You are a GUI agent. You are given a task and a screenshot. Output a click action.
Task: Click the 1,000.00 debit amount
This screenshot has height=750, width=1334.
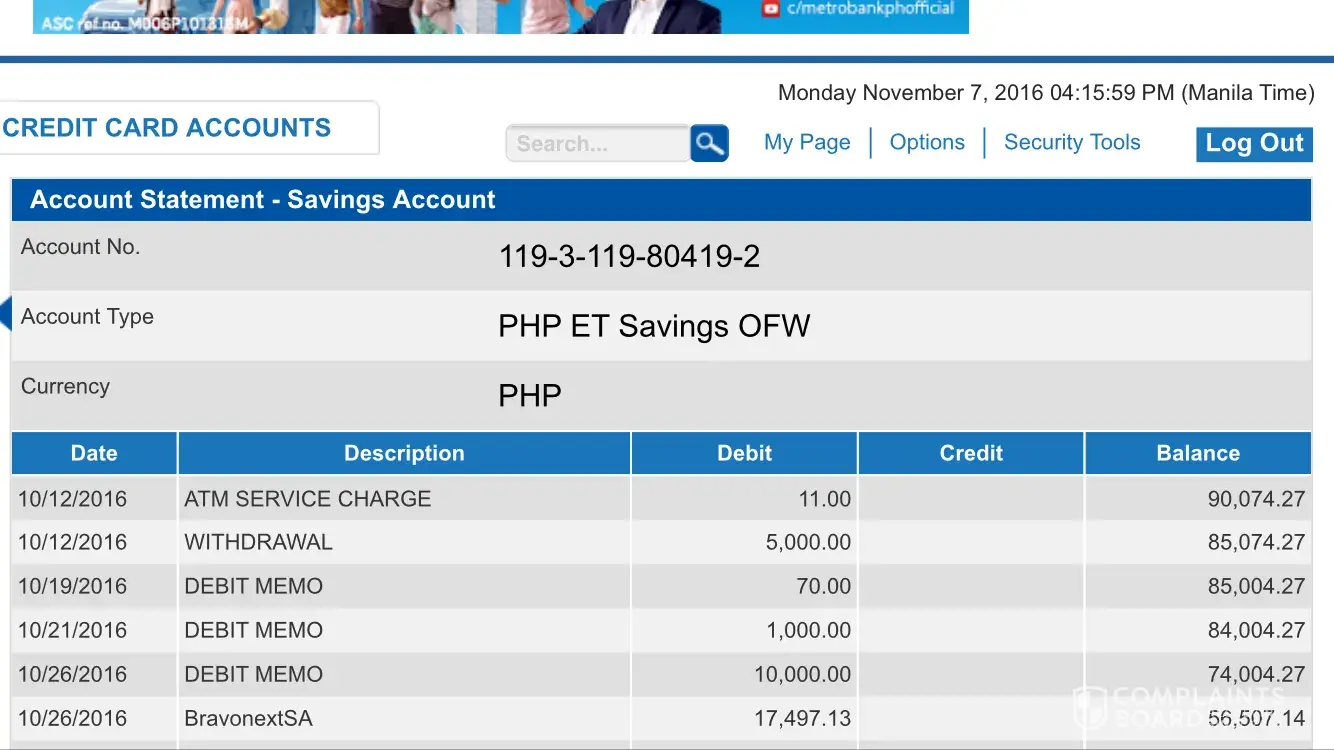[x=808, y=630]
